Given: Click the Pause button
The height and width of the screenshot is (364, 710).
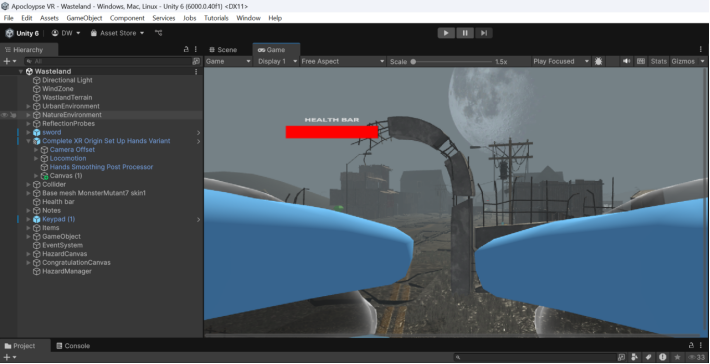Looking at the screenshot, I should 465,33.
